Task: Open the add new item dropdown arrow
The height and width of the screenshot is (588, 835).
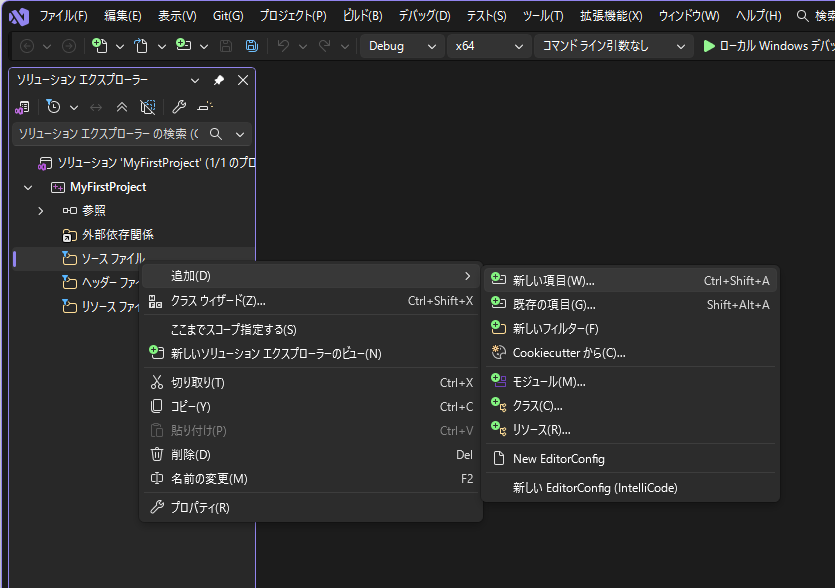Action: tap(204, 47)
